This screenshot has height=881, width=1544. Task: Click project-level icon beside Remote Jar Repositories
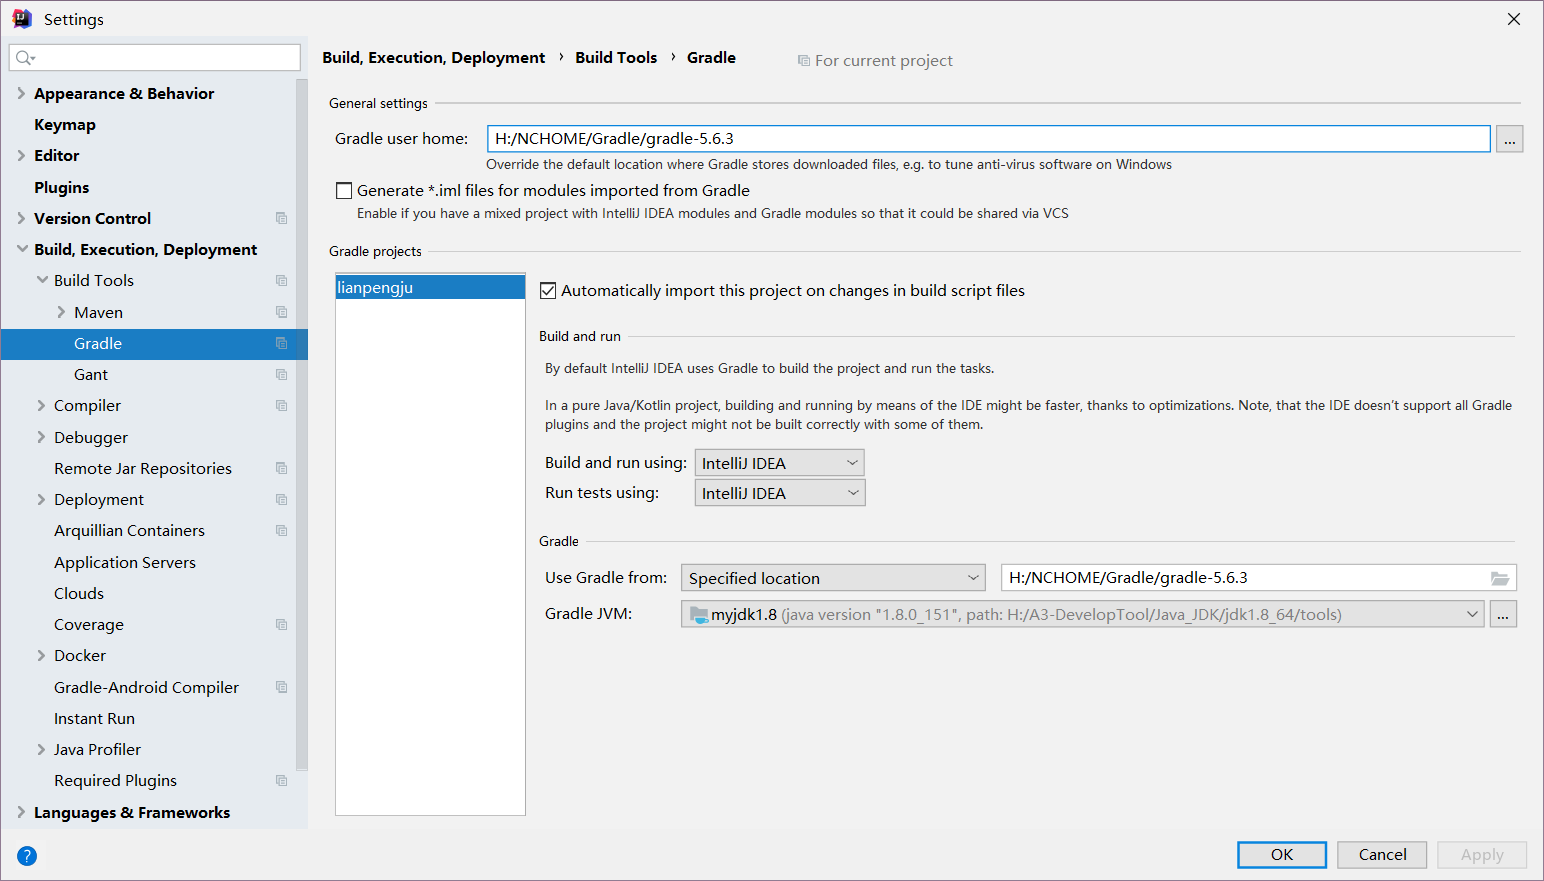[282, 468]
